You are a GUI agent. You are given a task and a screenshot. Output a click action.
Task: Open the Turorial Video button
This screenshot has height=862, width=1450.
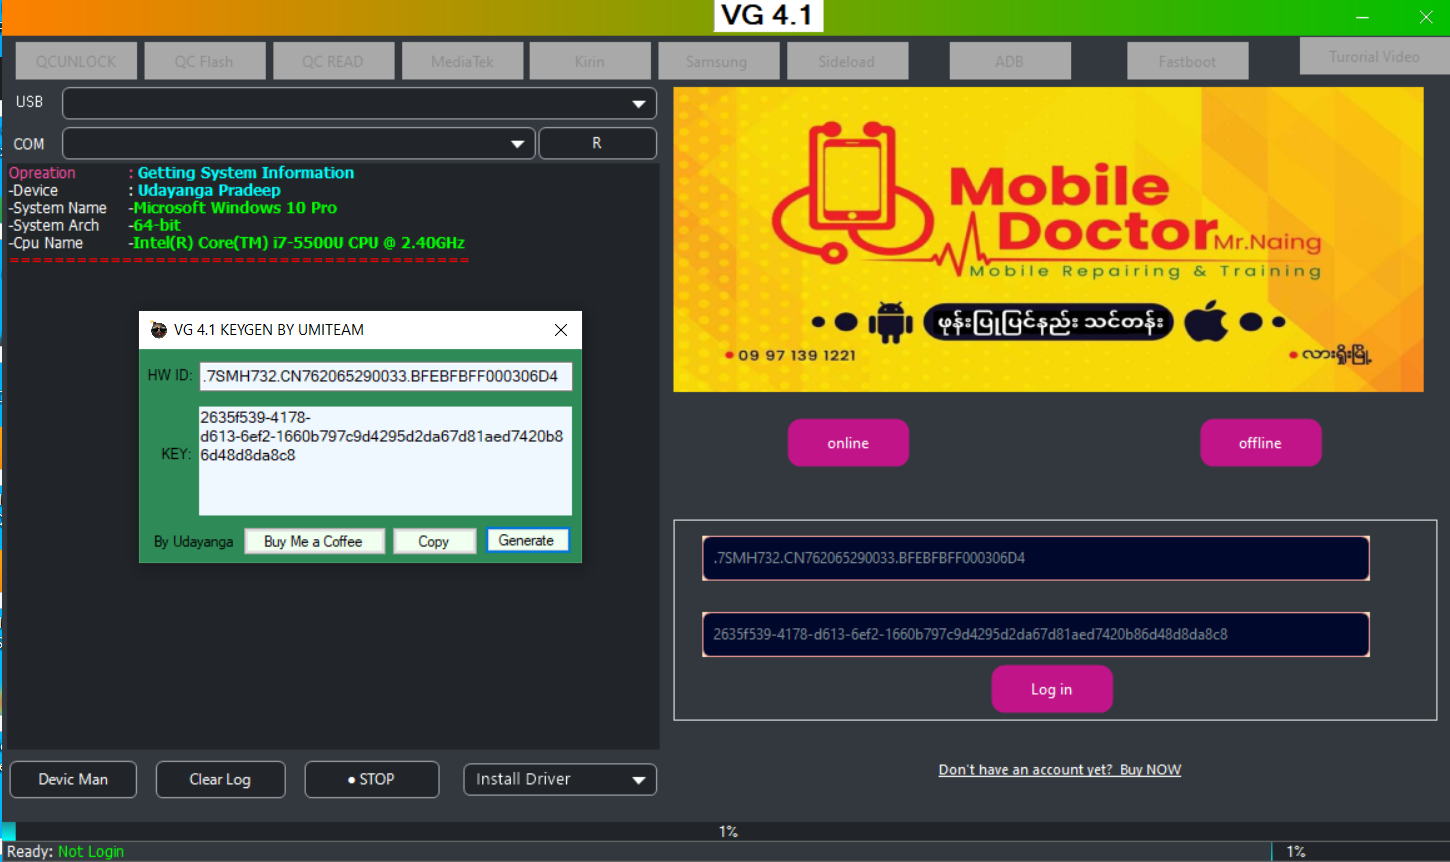pyautogui.click(x=1374, y=56)
